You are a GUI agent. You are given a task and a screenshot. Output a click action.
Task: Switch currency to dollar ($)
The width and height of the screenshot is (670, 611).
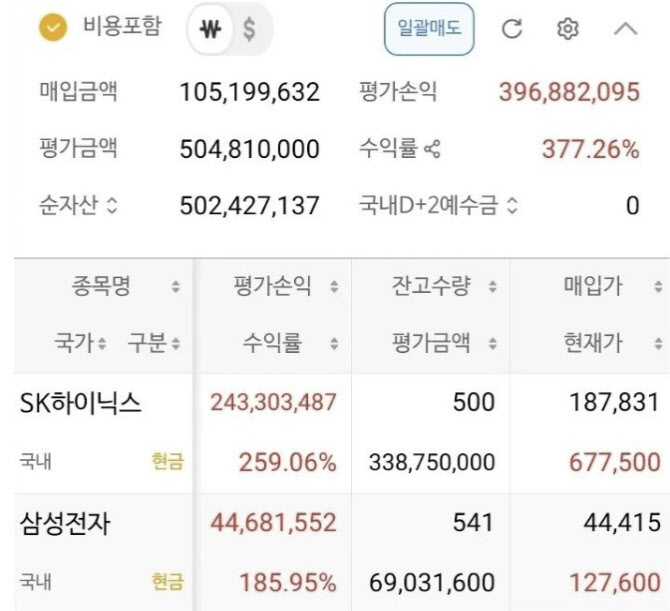(x=248, y=30)
